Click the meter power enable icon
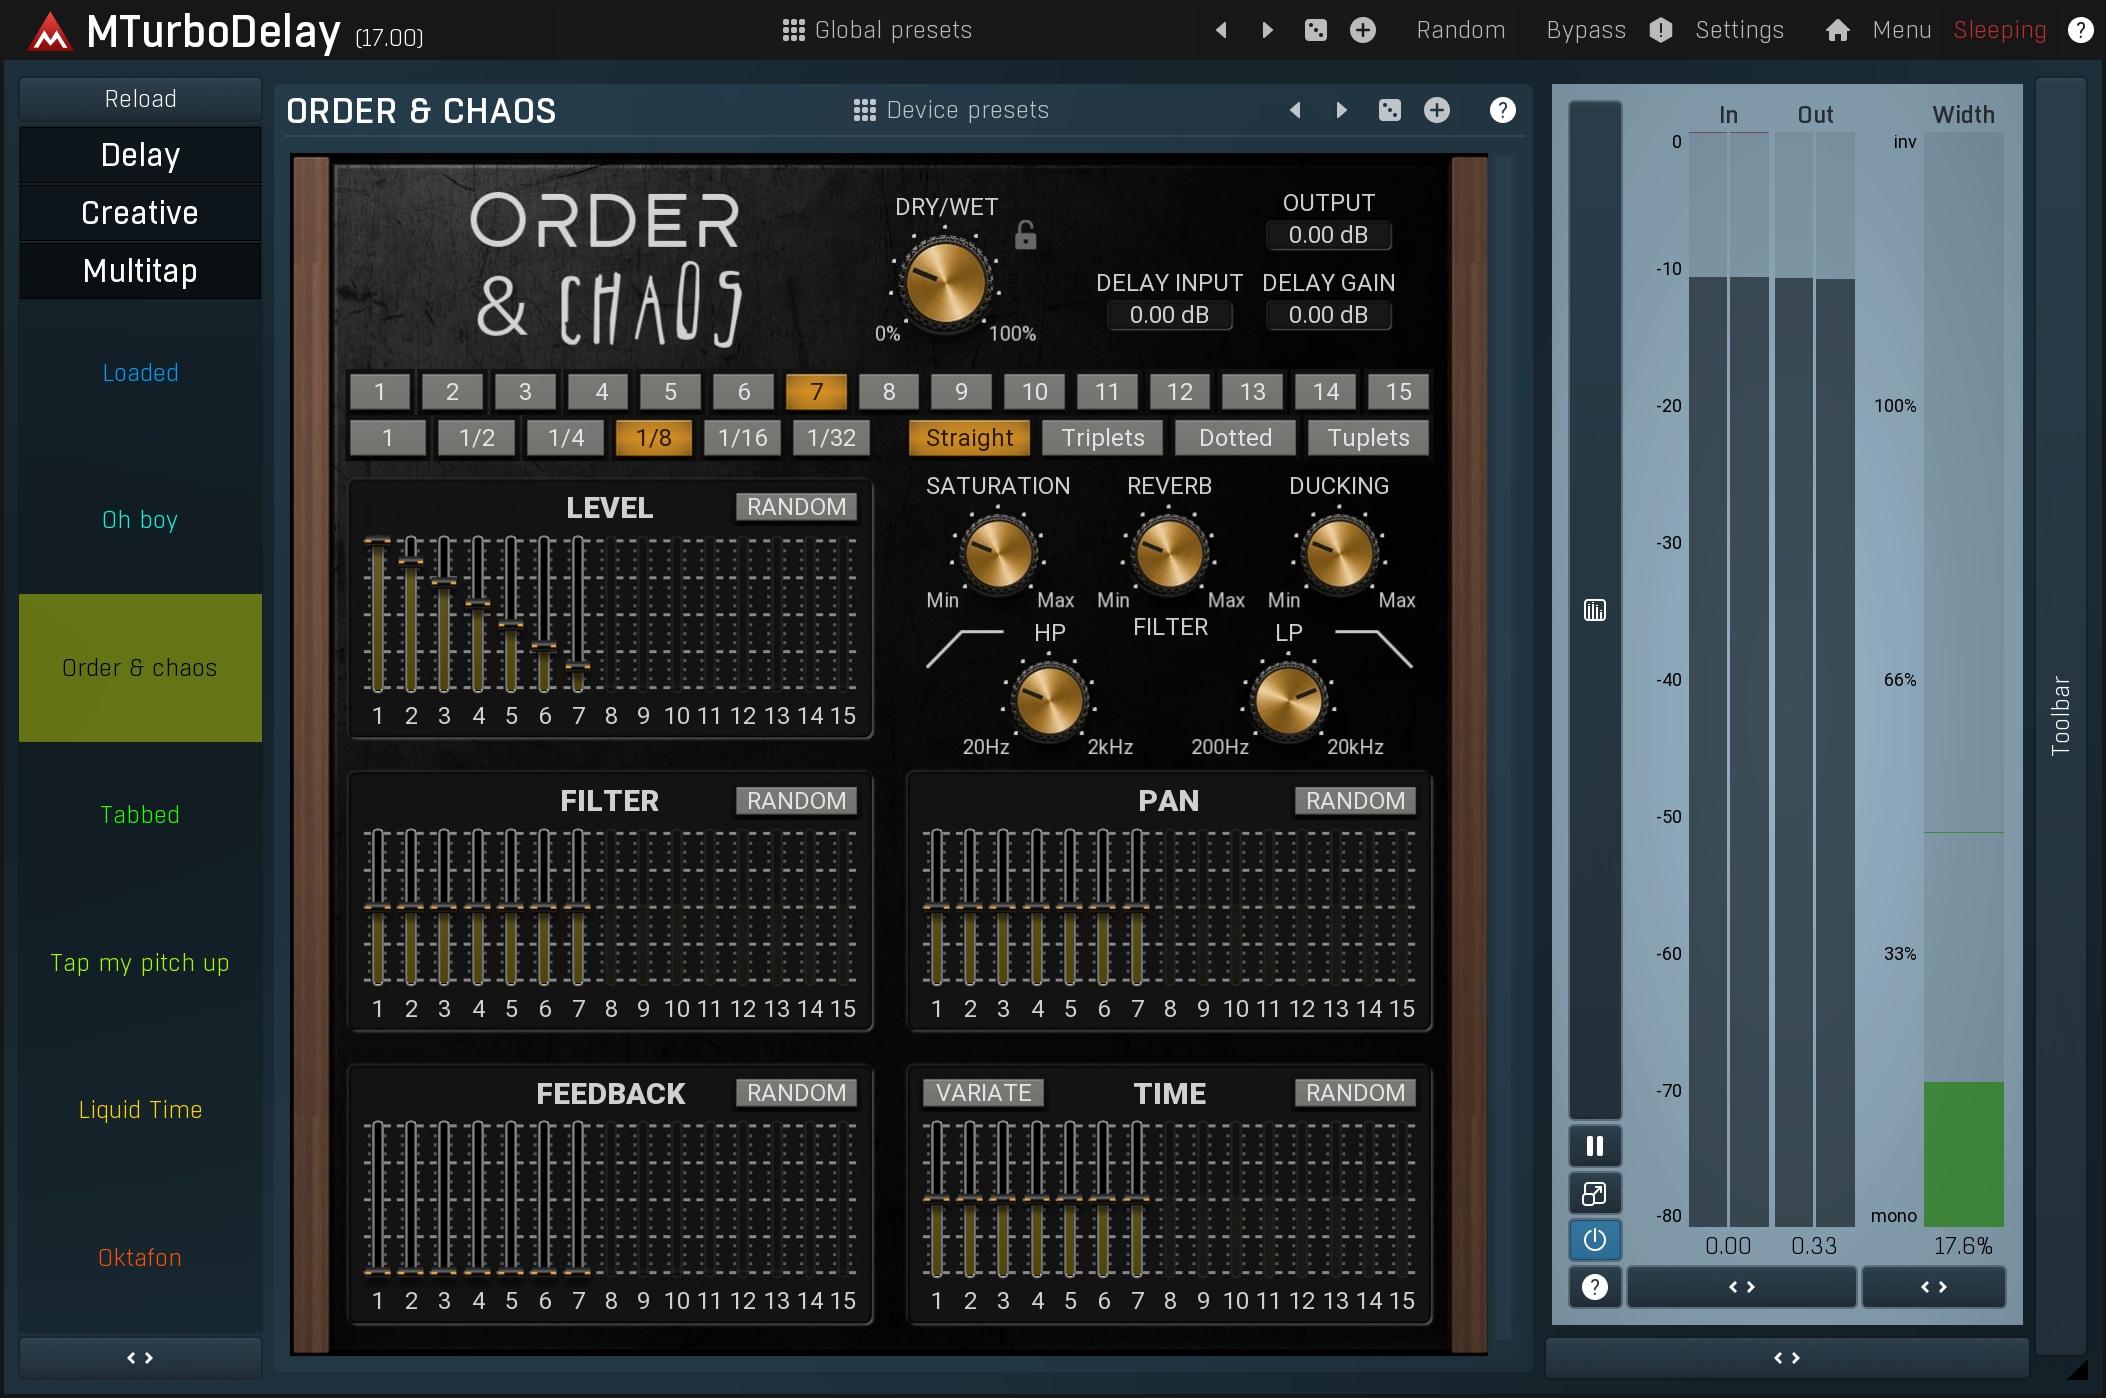The height and width of the screenshot is (1398, 2106). point(1595,1240)
